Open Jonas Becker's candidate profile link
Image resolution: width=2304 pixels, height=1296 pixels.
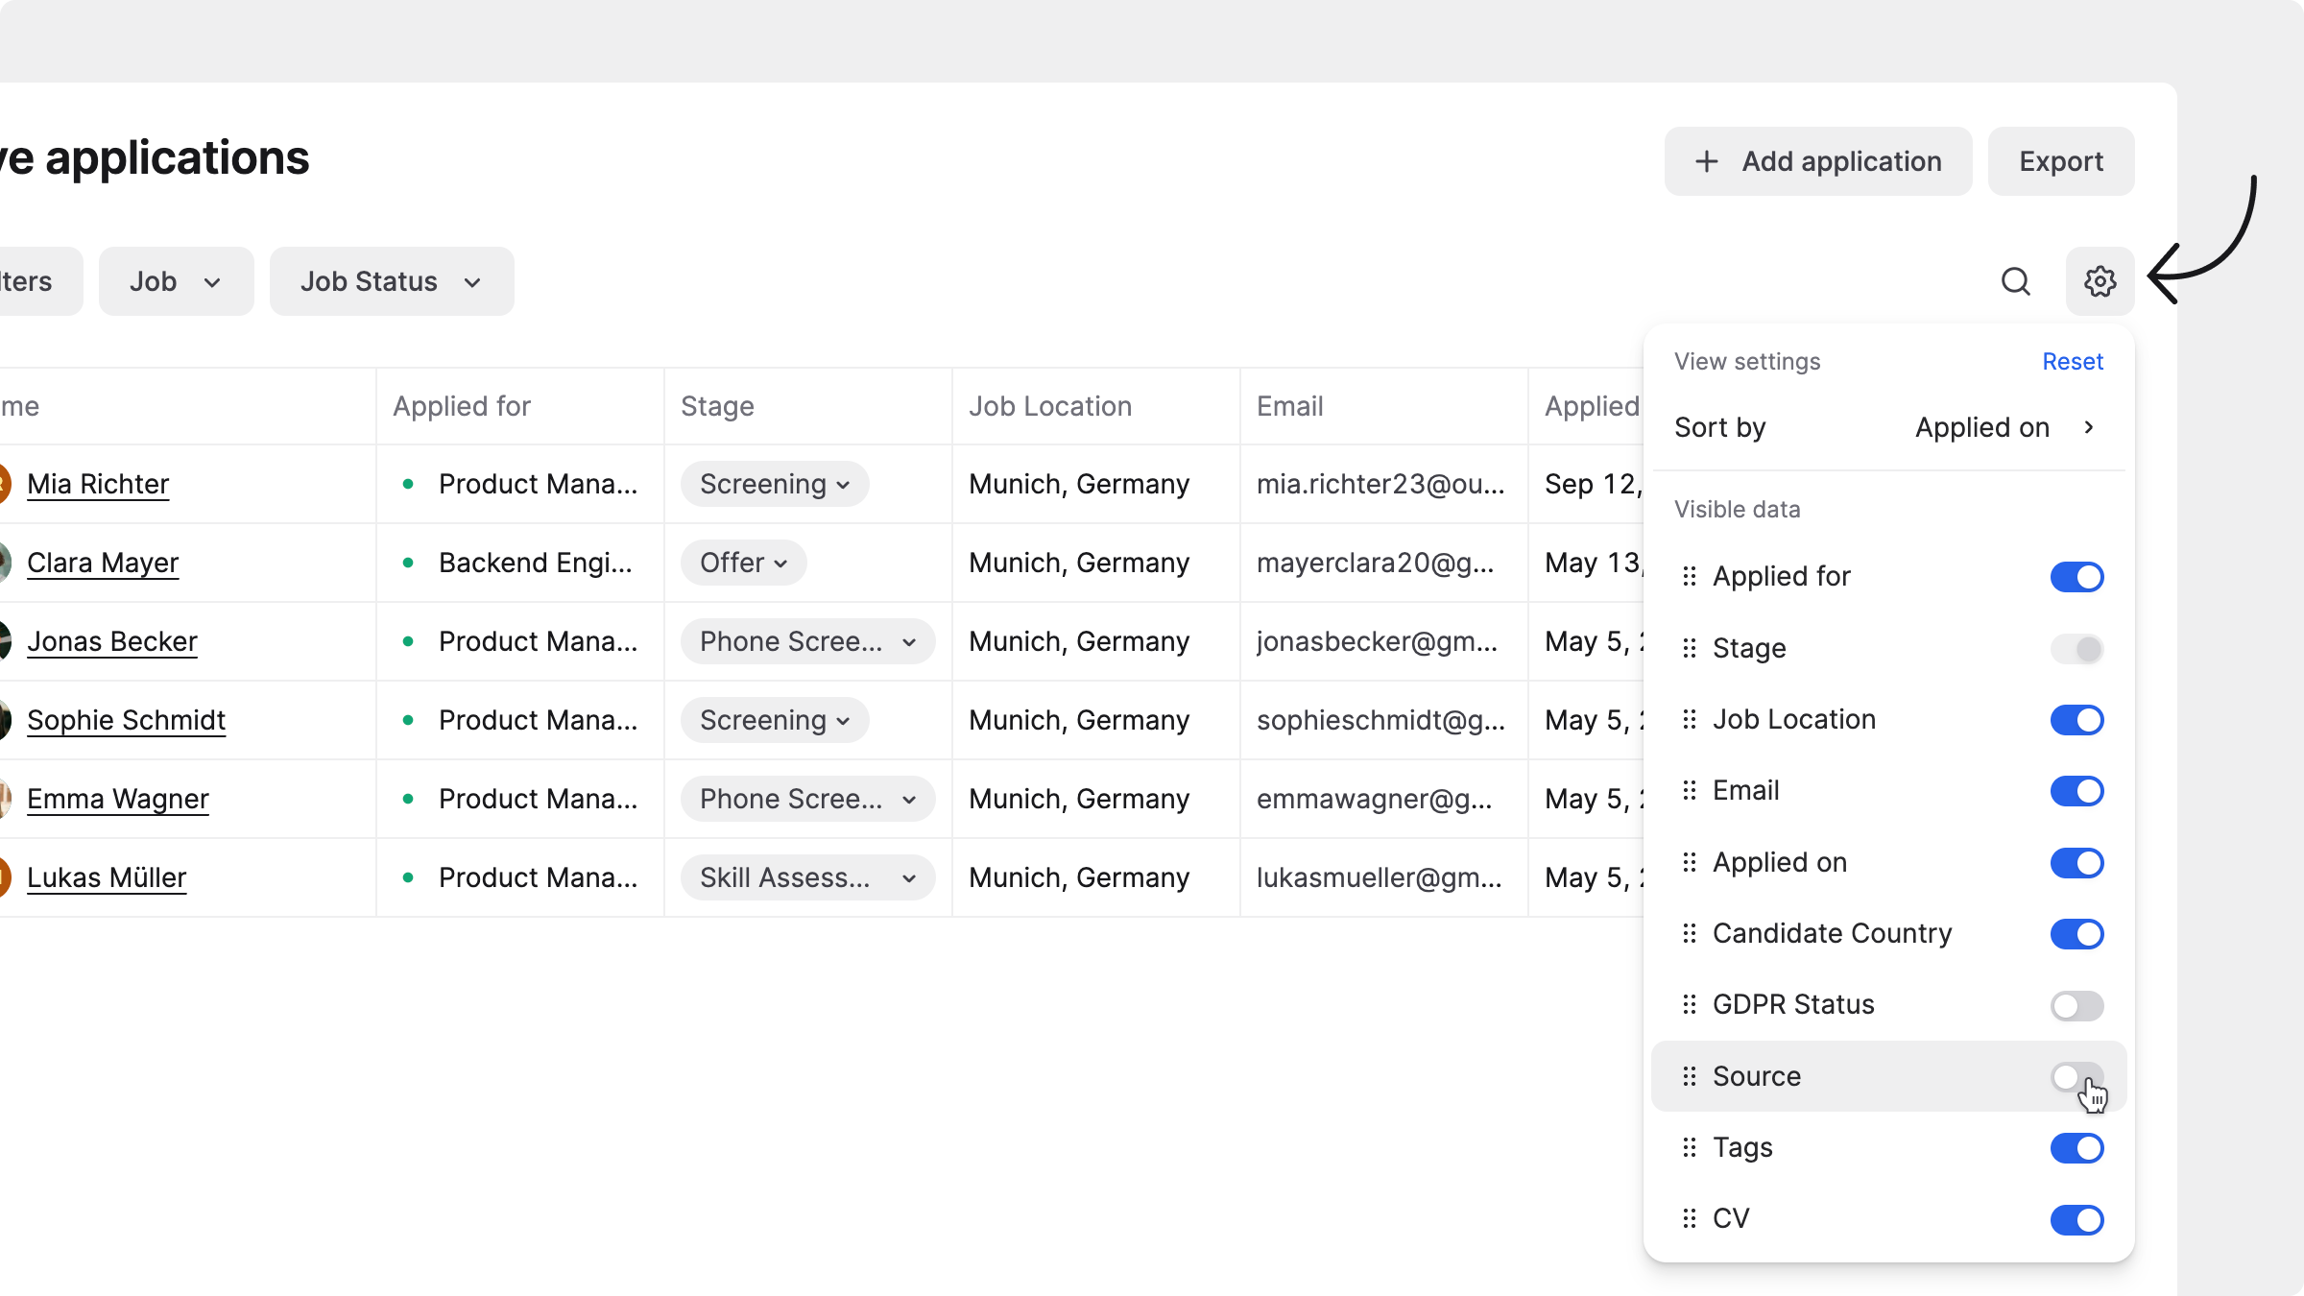(x=112, y=641)
